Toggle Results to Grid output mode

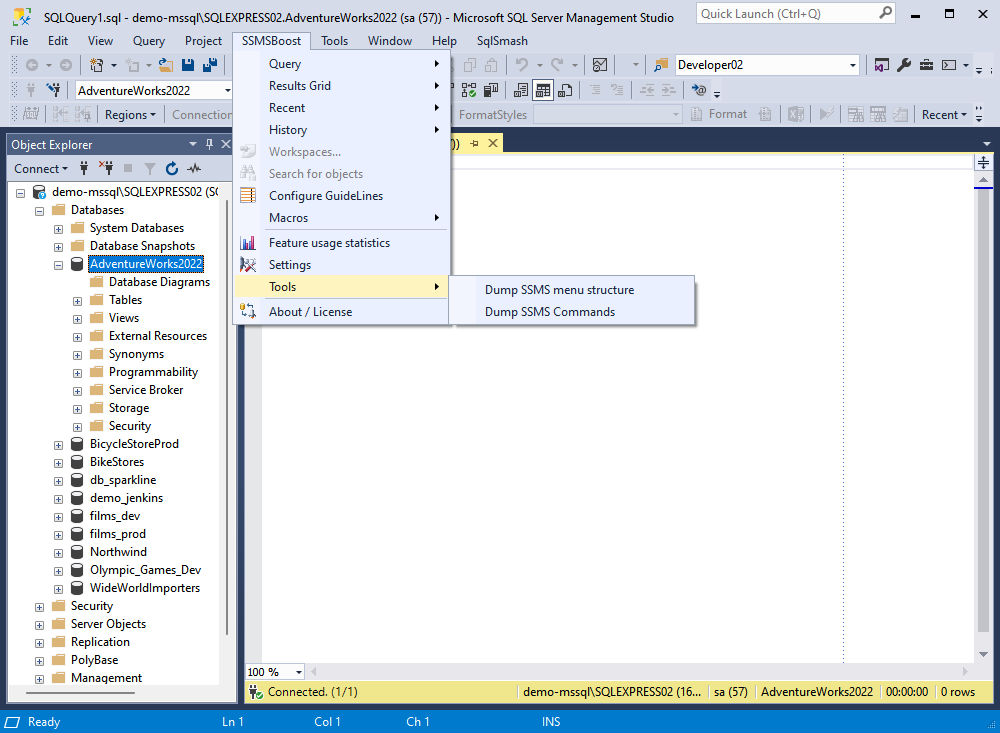543,90
